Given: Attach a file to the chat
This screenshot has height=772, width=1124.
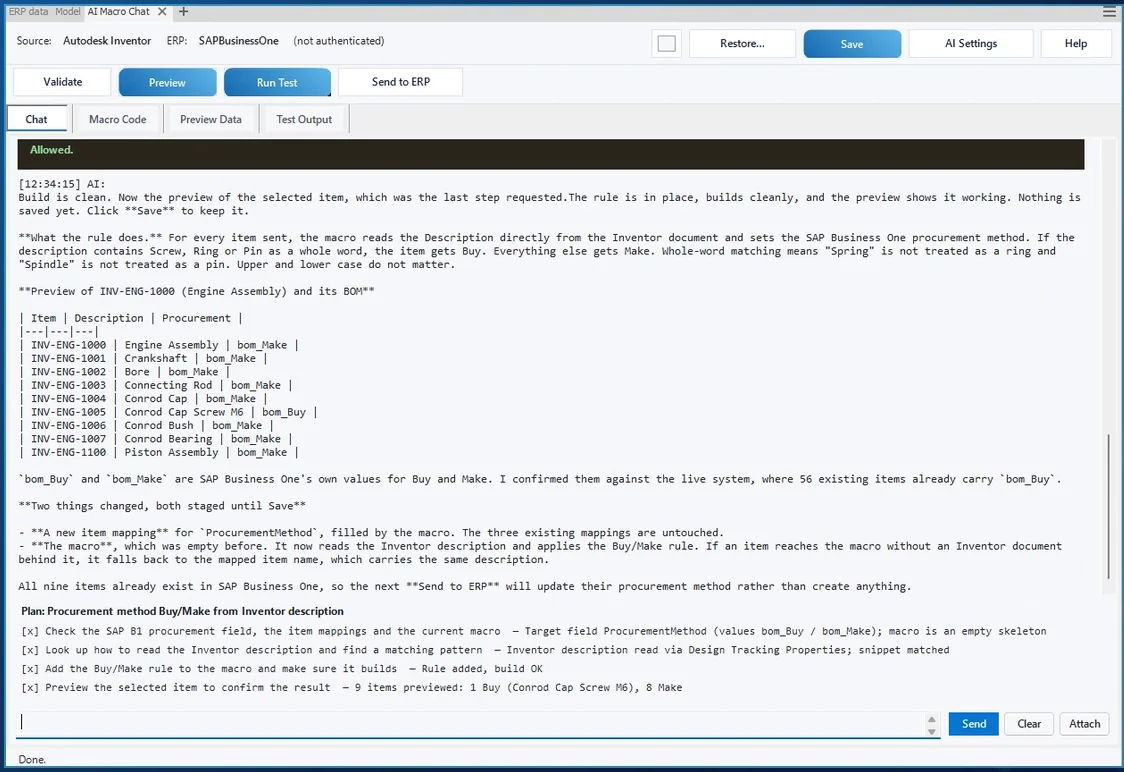Looking at the screenshot, I should click(x=1085, y=724).
